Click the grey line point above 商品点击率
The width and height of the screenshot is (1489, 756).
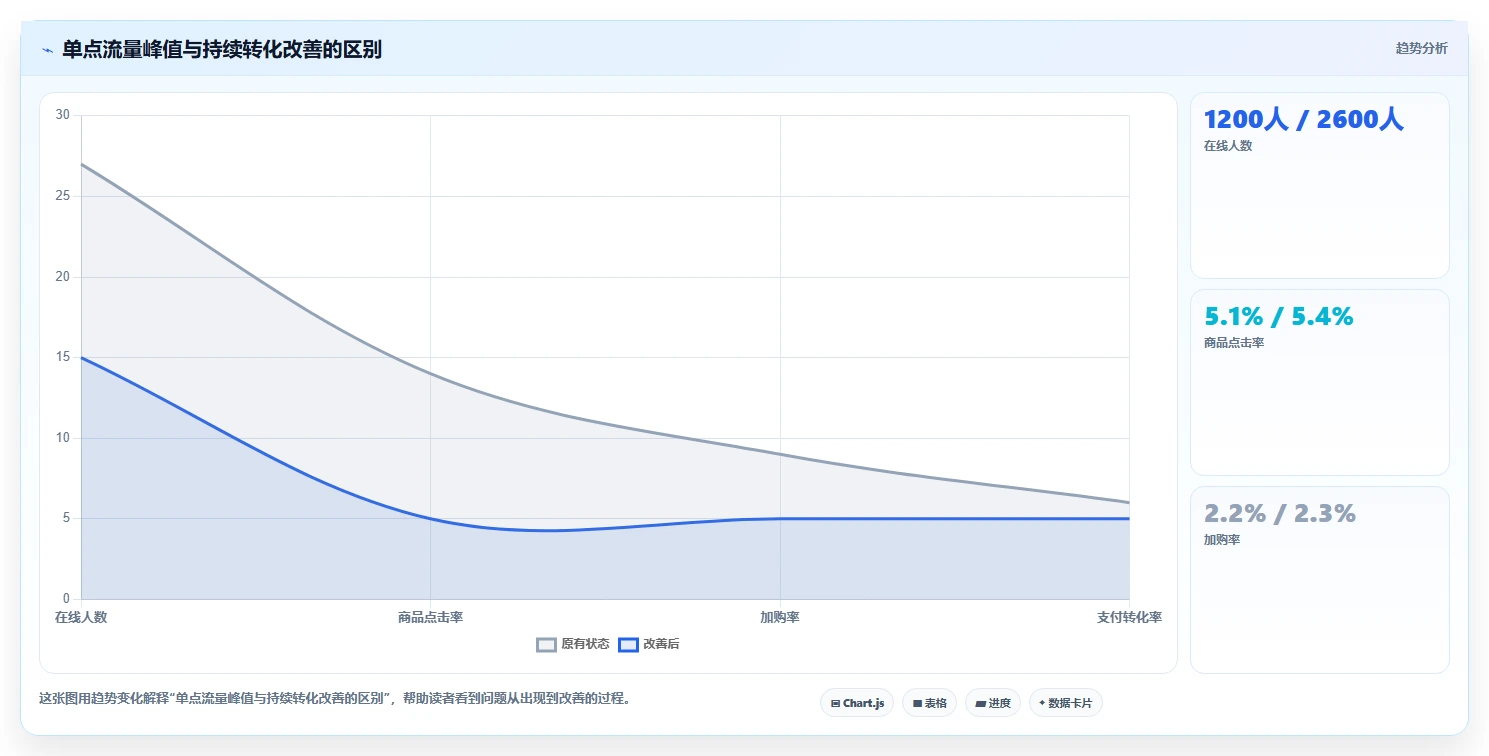pyautogui.click(x=430, y=373)
